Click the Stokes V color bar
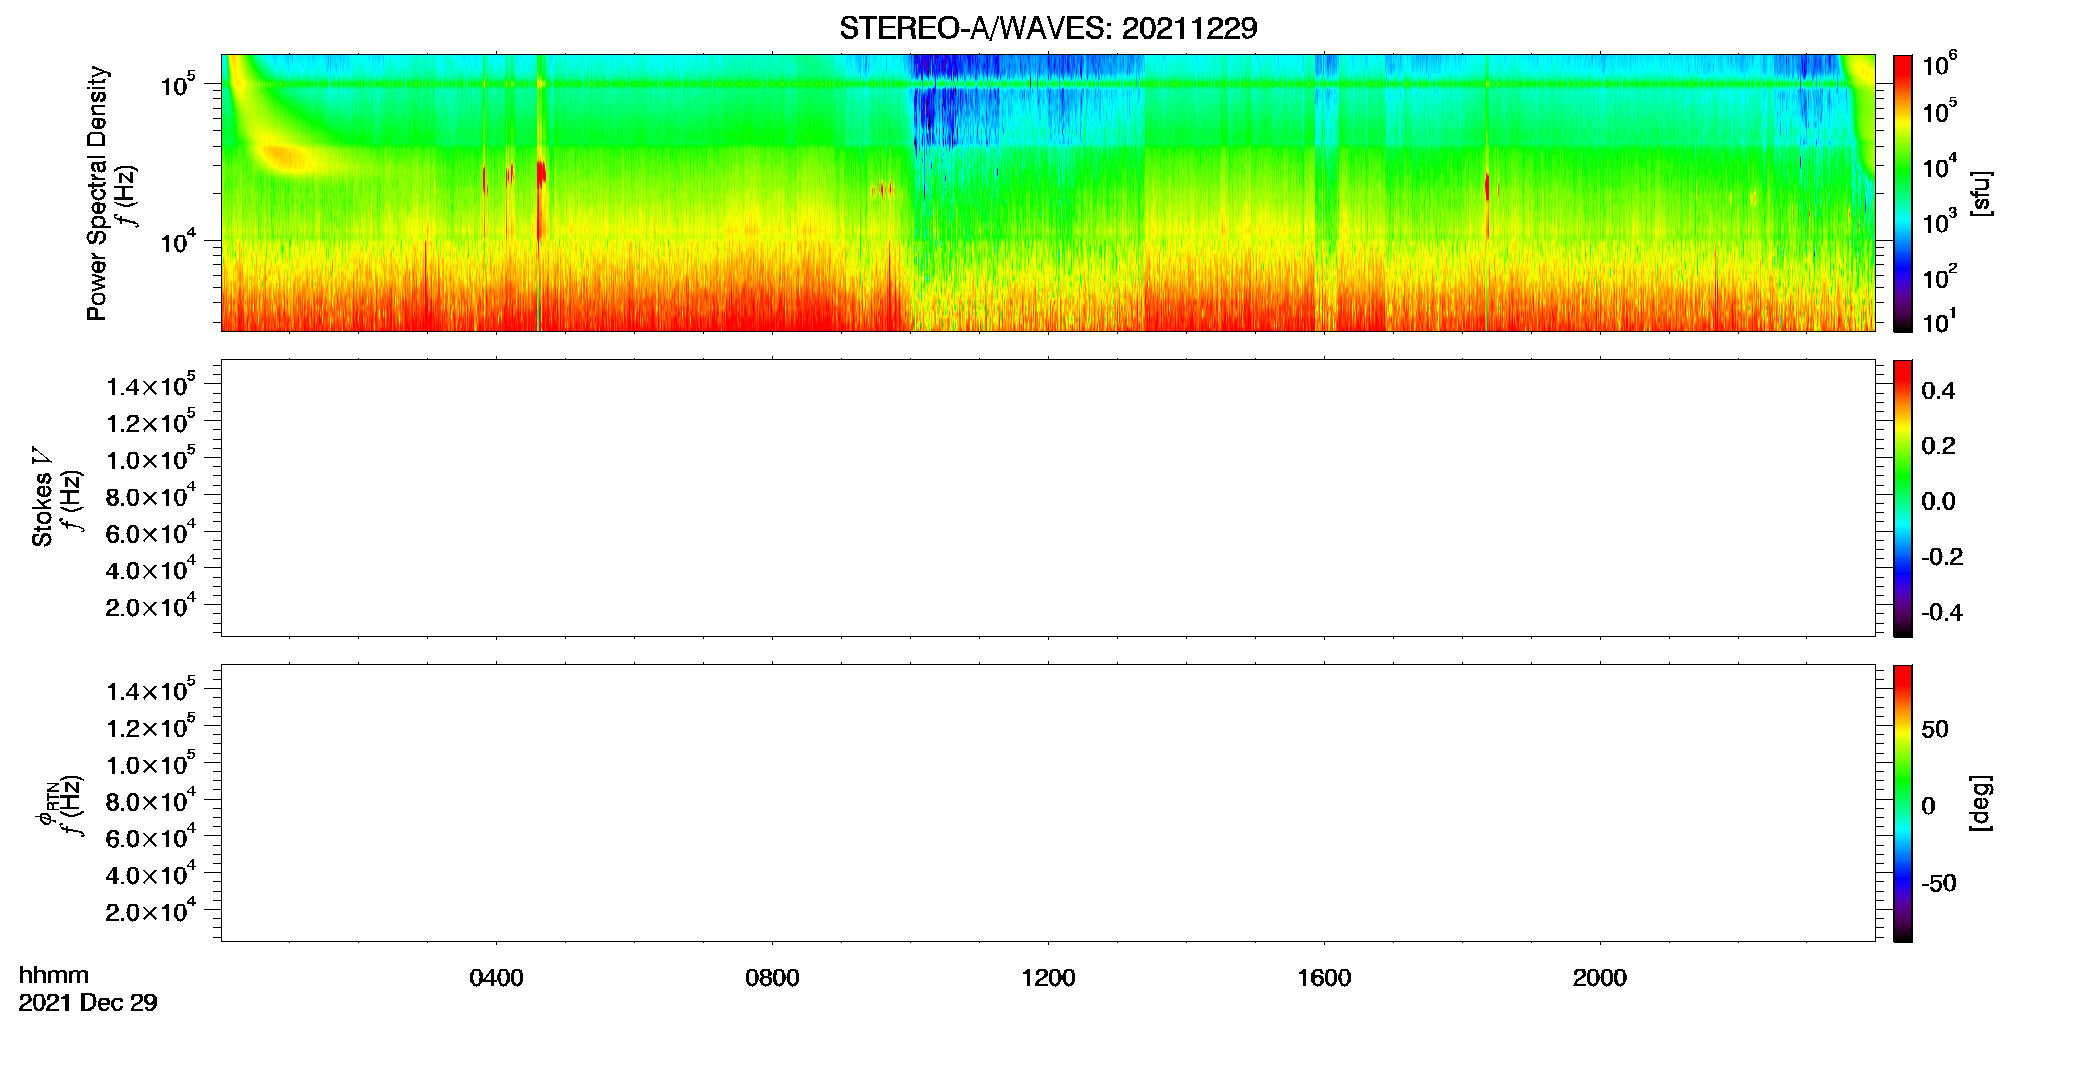Screen dimensions: 2096x1080 pyautogui.click(x=1902, y=498)
